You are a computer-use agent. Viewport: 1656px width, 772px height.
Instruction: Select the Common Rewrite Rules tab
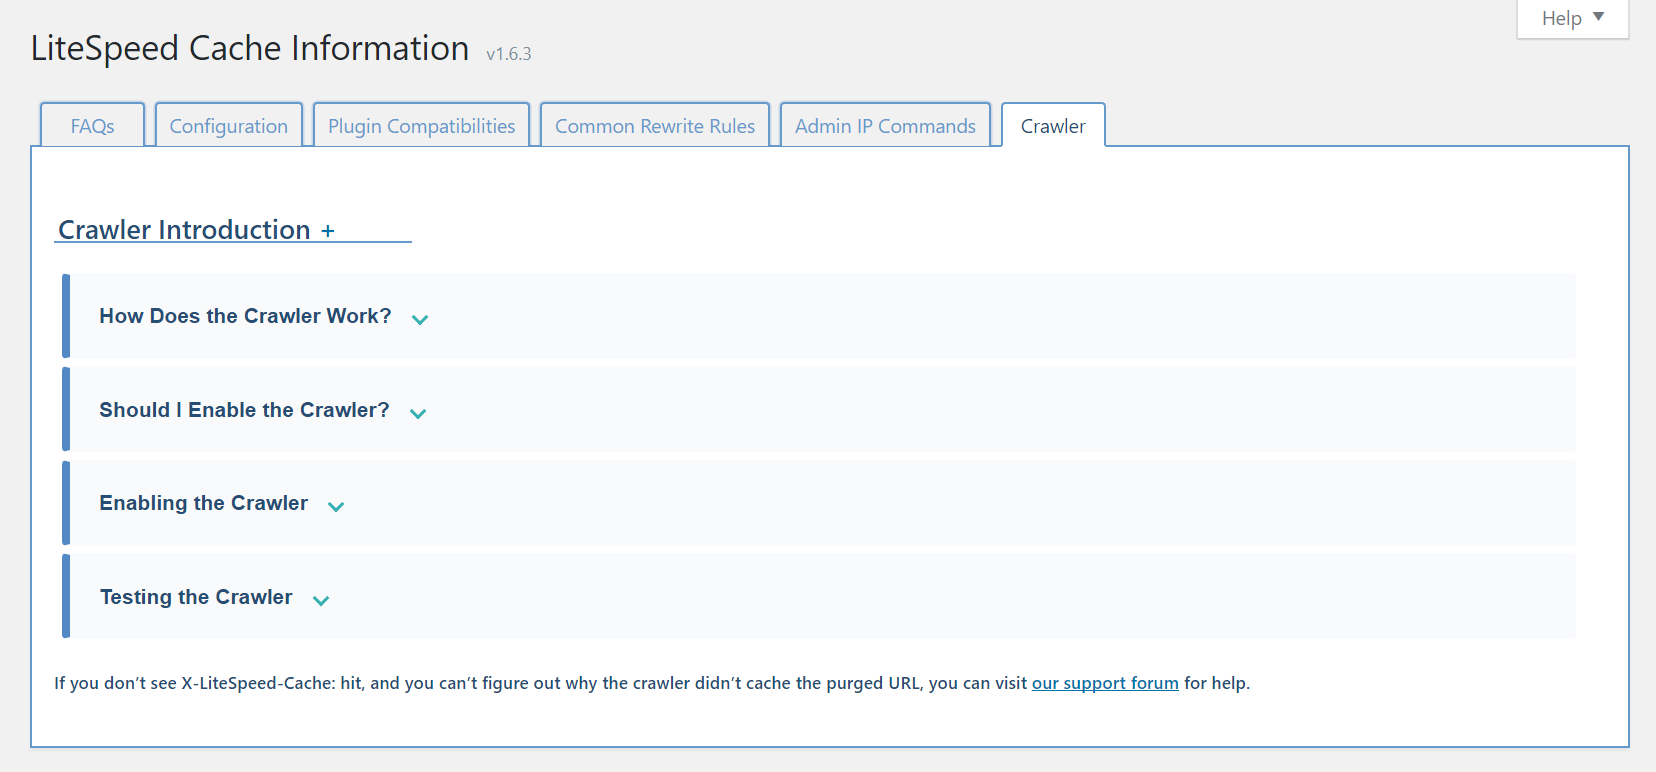[655, 125]
